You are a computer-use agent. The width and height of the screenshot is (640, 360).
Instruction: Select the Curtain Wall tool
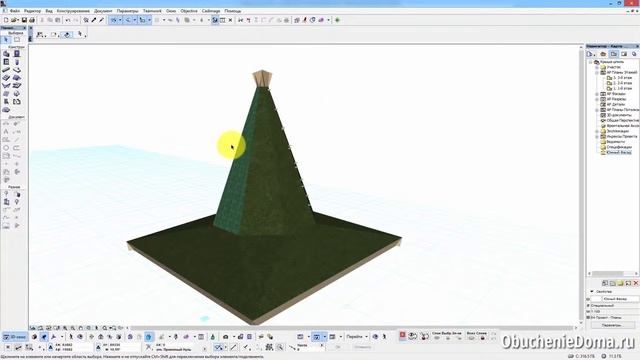point(6,94)
